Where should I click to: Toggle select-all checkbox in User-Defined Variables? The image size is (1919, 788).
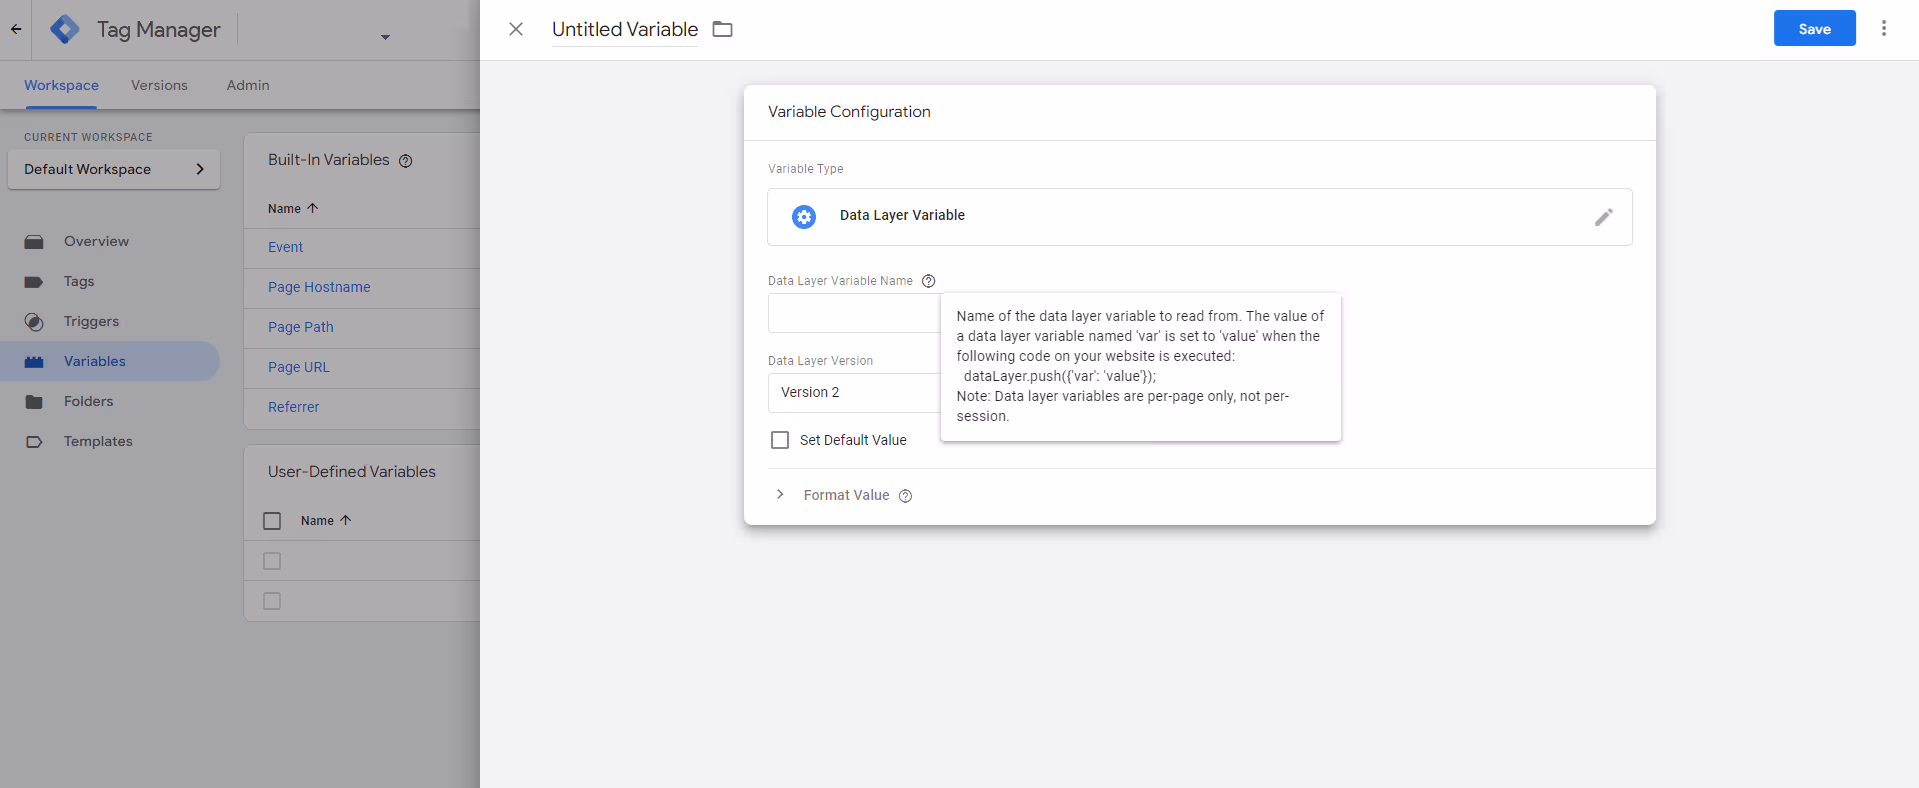[x=272, y=521]
